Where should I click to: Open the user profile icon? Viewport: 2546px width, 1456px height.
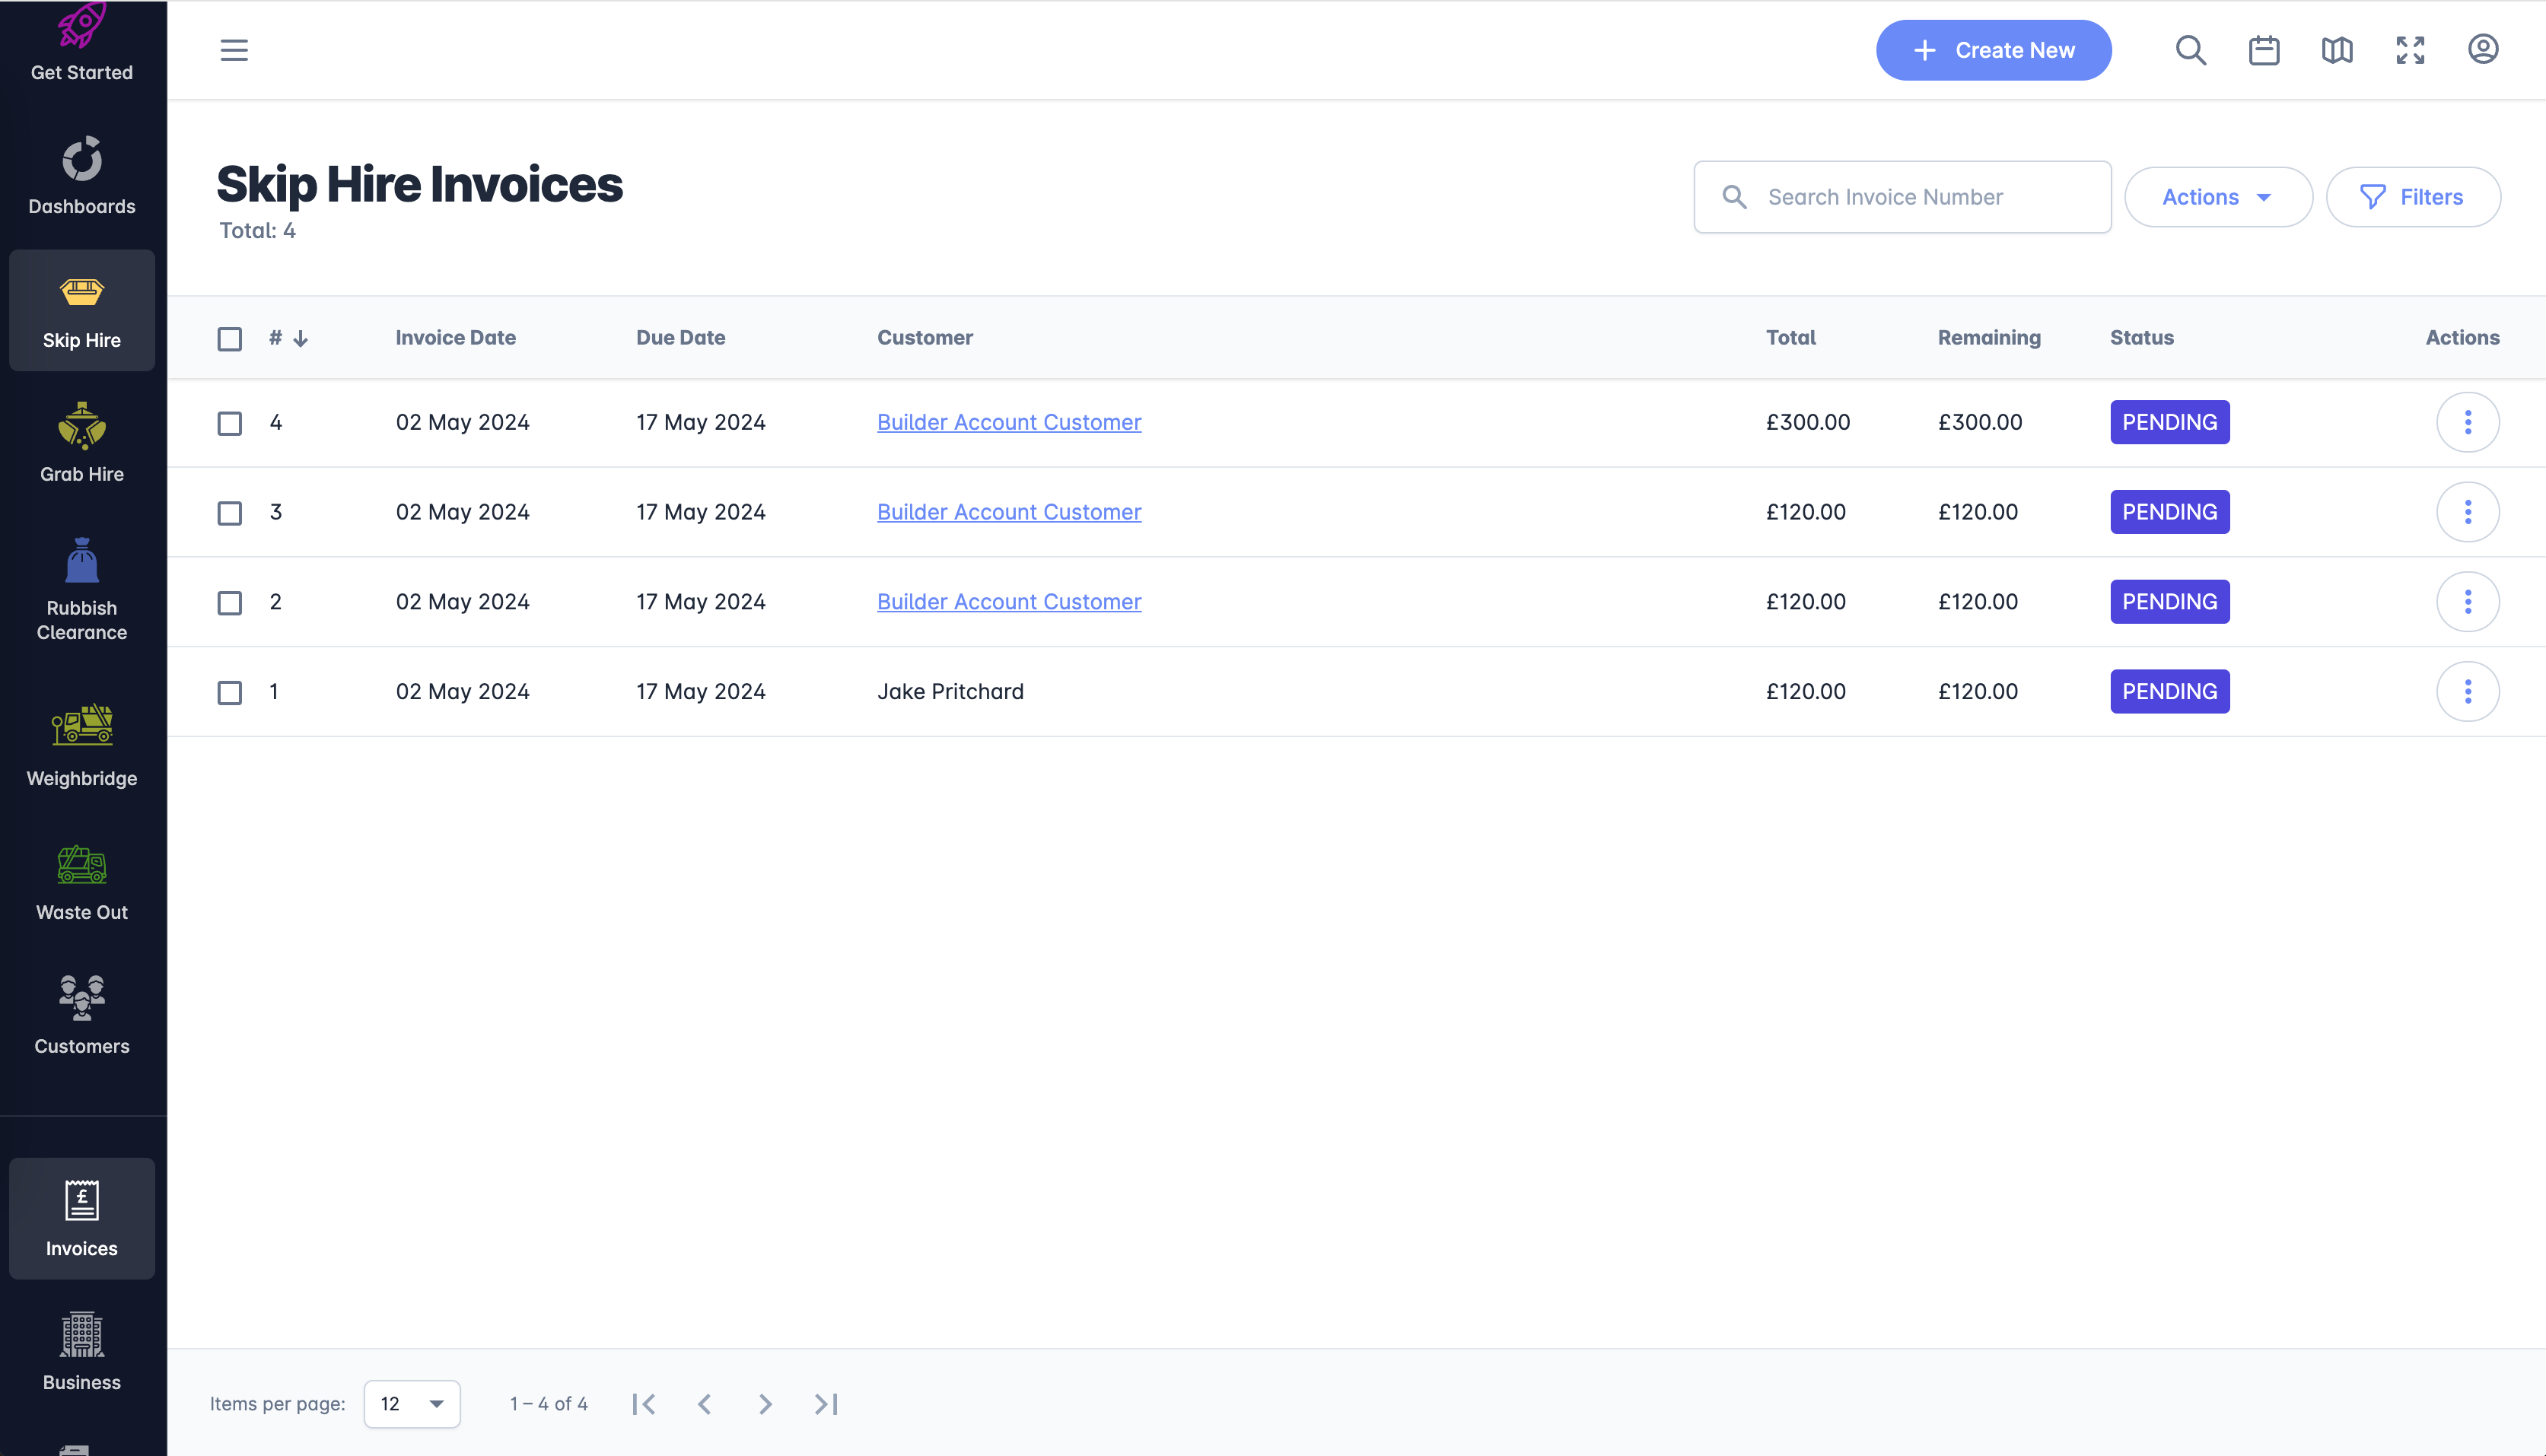click(2482, 50)
